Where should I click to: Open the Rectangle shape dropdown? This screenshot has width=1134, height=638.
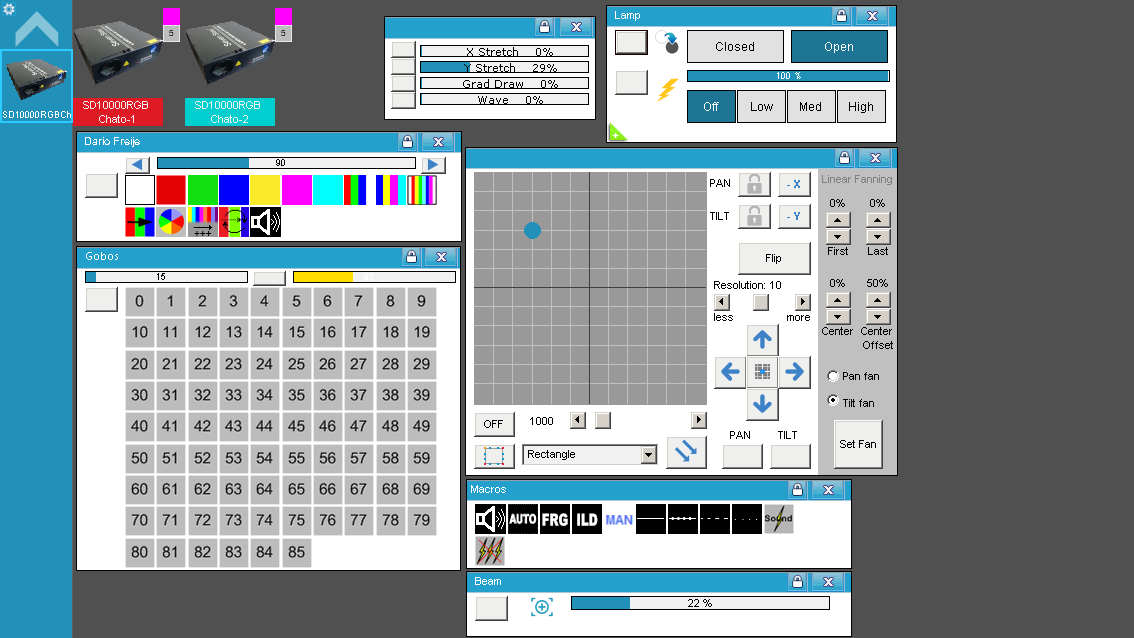pyautogui.click(x=649, y=455)
